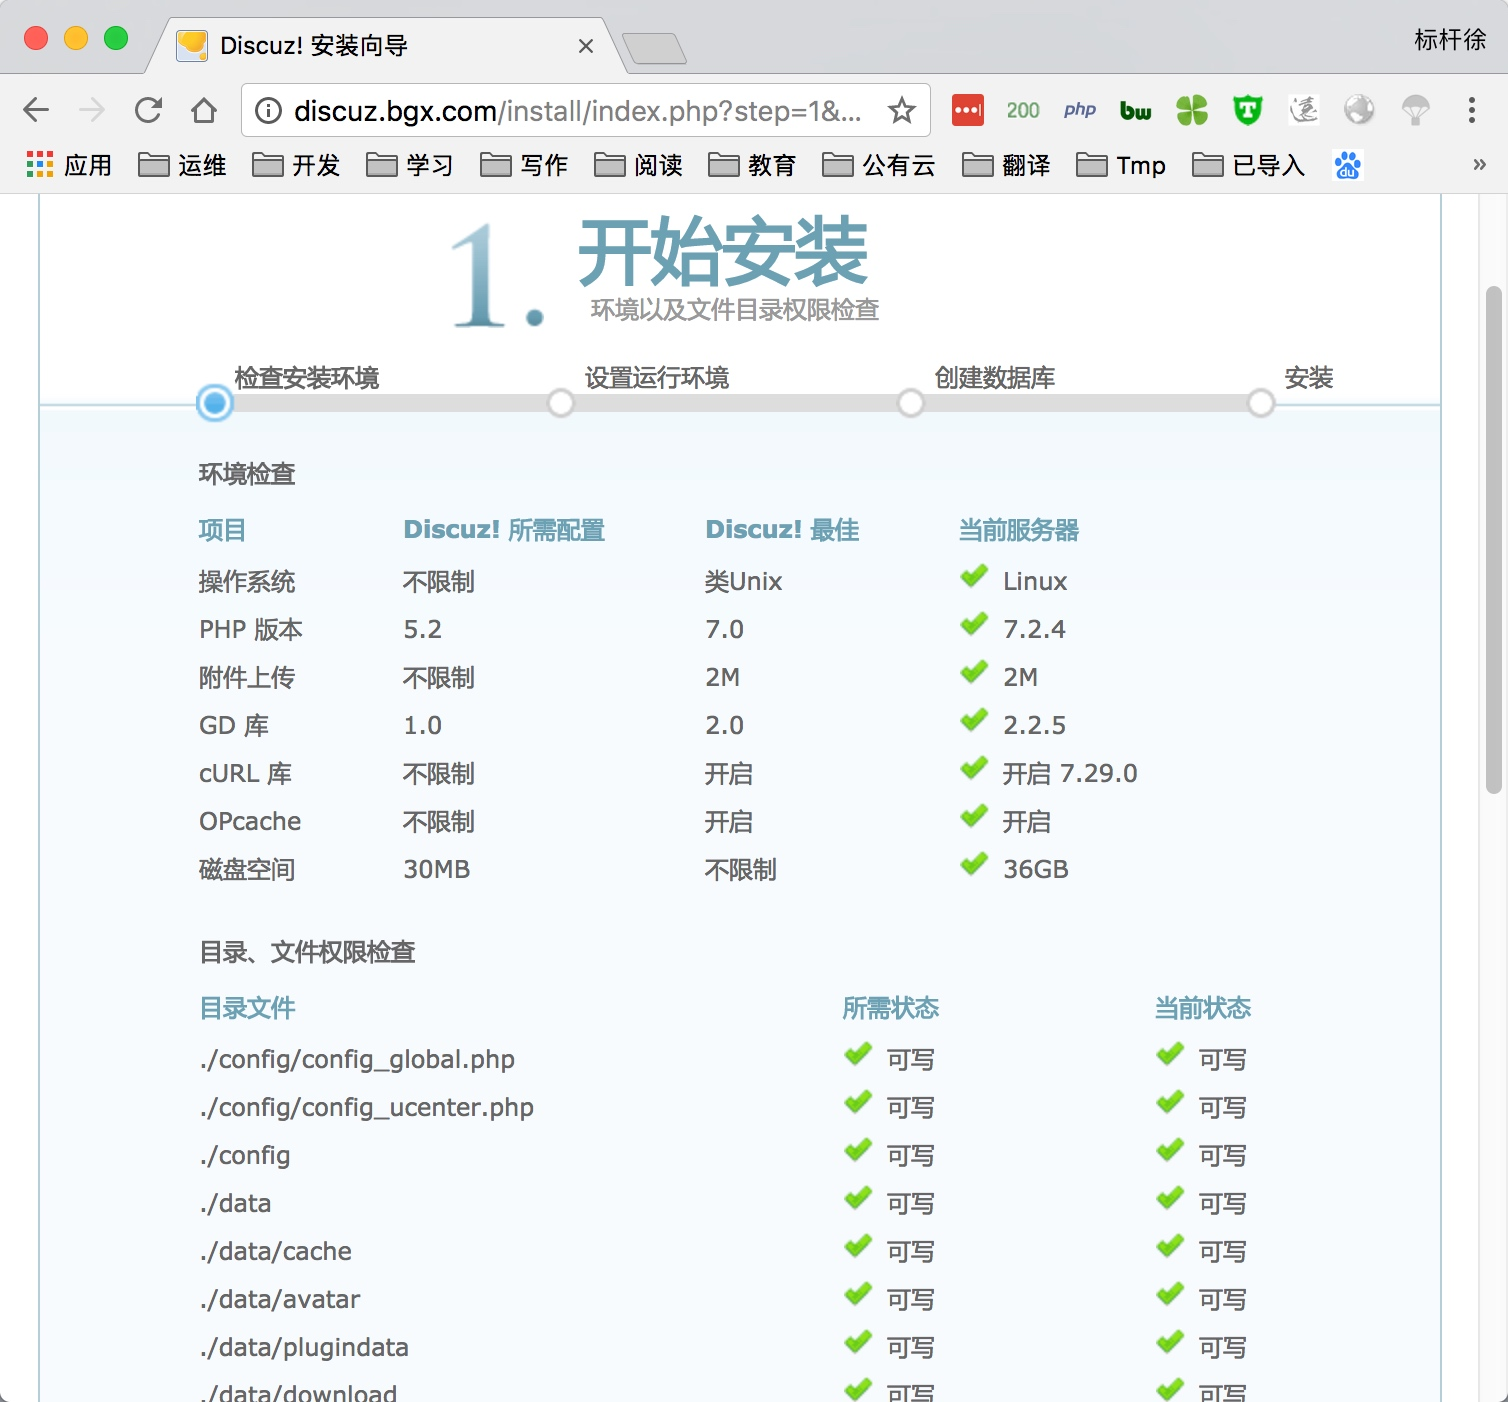Open the 学习 bookmark folder
The width and height of the screenshot is (1508, 1402).
(x=411, y=165)
